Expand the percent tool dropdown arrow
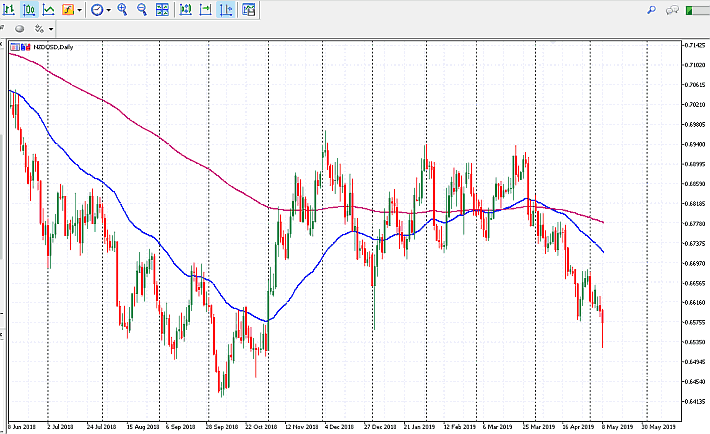 click(51, 29)
